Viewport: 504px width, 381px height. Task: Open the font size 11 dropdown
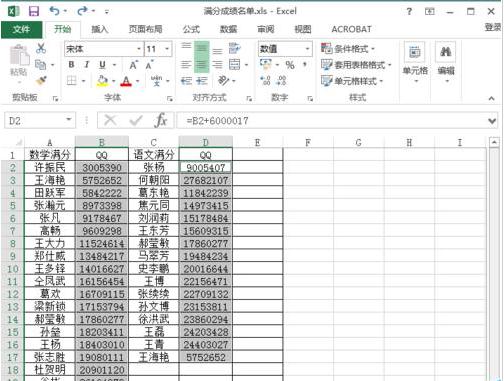[x=167, y=49]
